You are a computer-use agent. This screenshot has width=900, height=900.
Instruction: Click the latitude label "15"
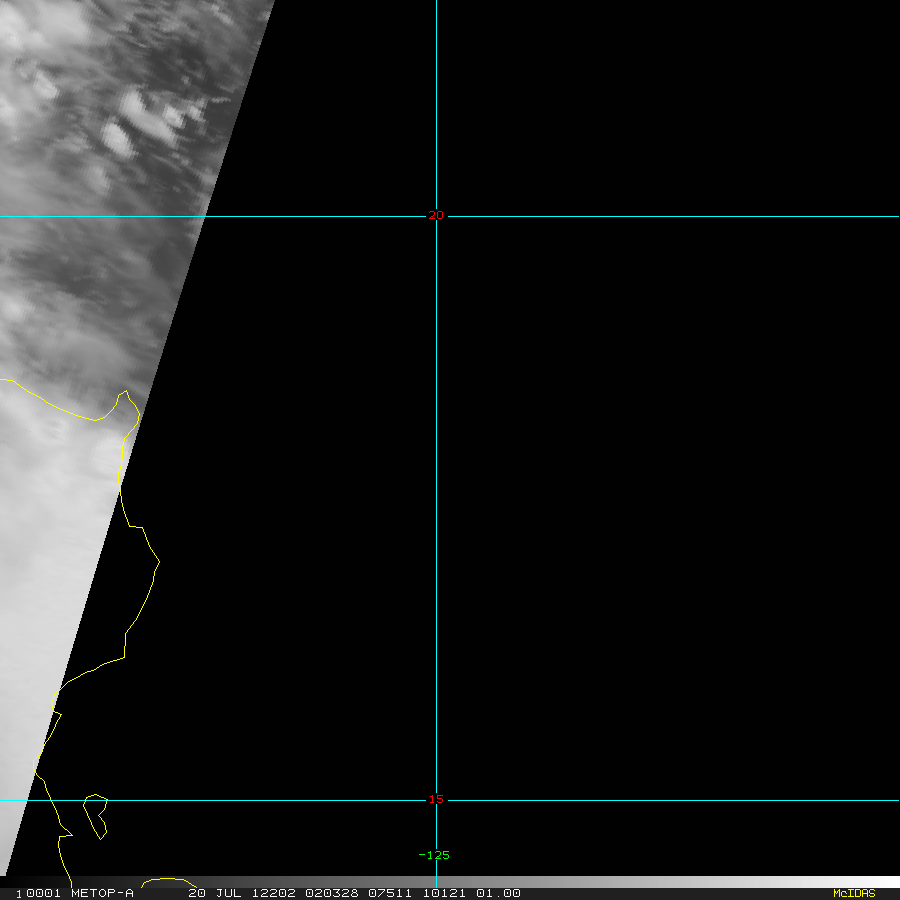click(x=436, y=799)
